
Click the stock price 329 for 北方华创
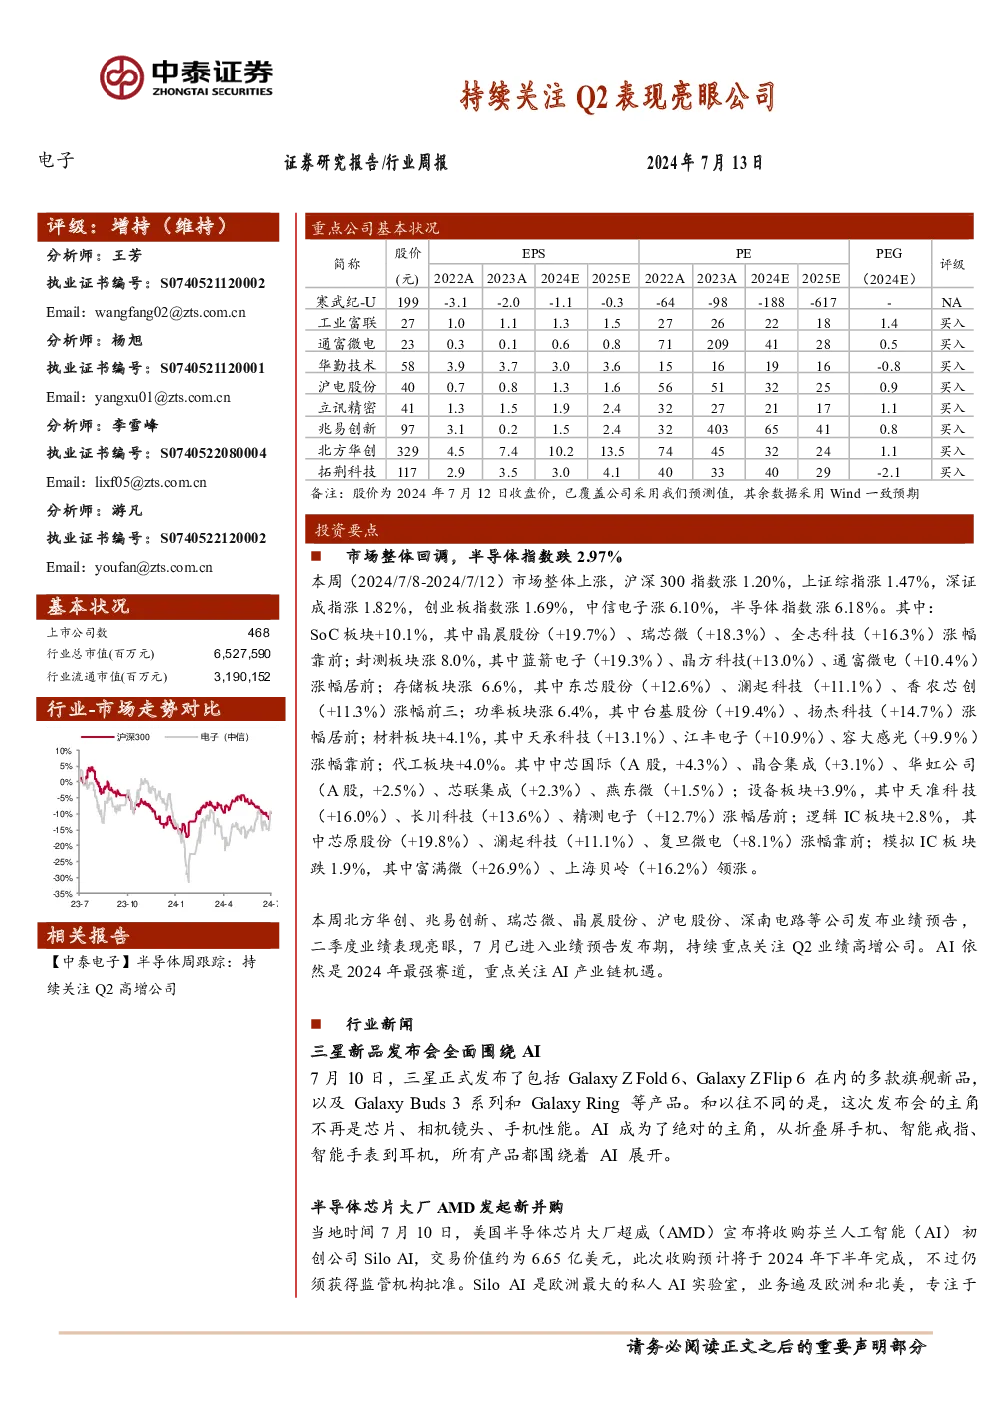click(x=408, y=451)
